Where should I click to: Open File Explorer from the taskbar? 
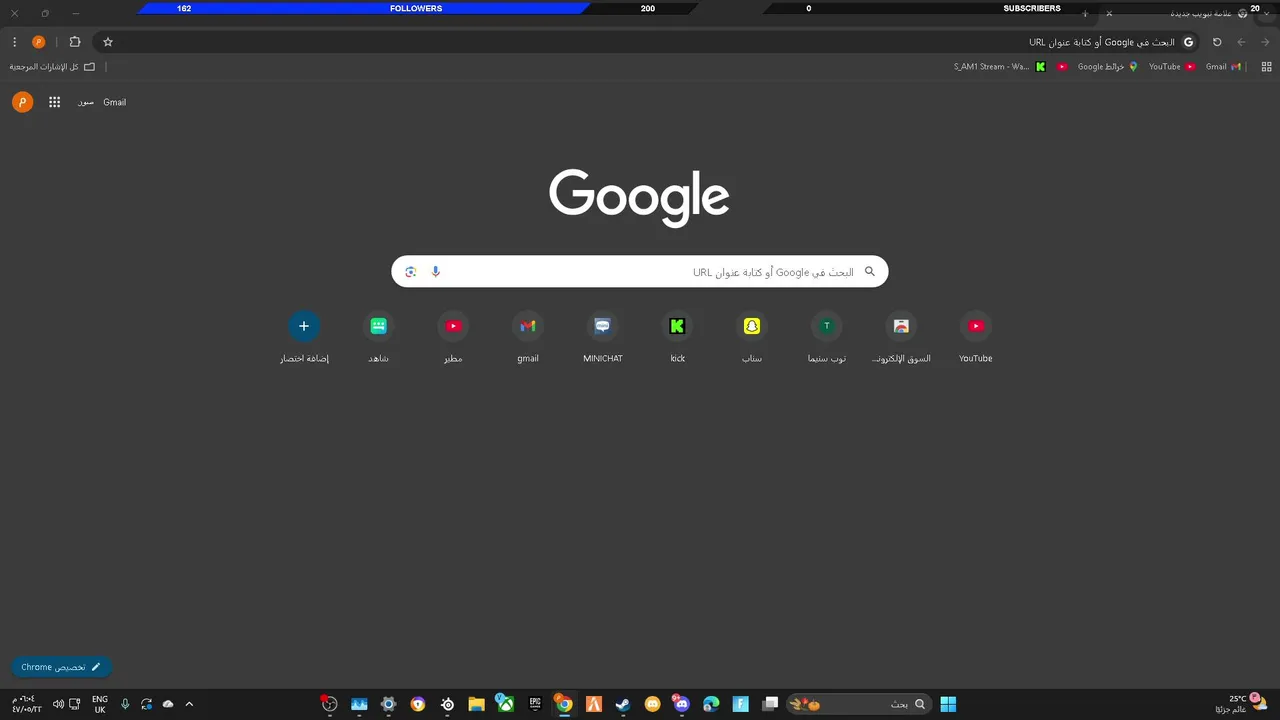[x=476, y=704]
